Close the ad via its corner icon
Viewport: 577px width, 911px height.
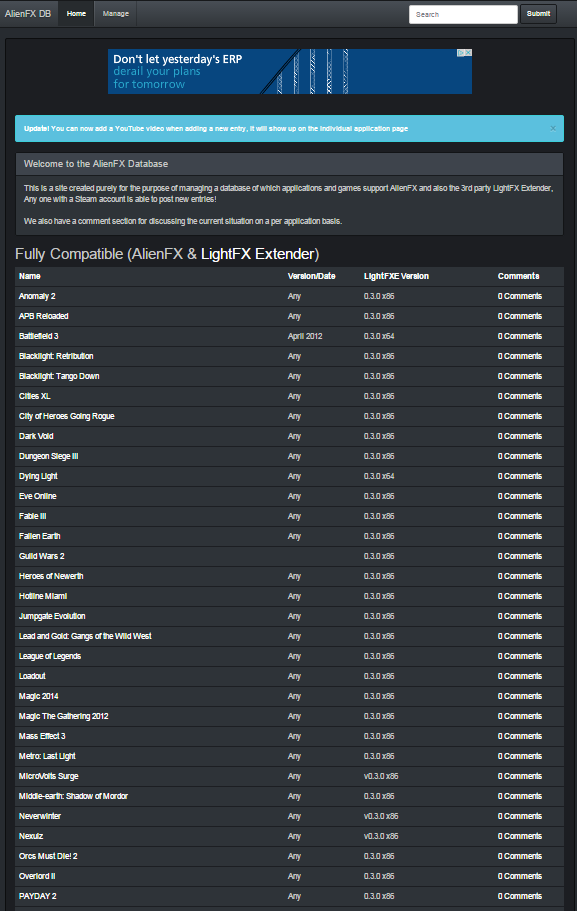pos(468,52)
